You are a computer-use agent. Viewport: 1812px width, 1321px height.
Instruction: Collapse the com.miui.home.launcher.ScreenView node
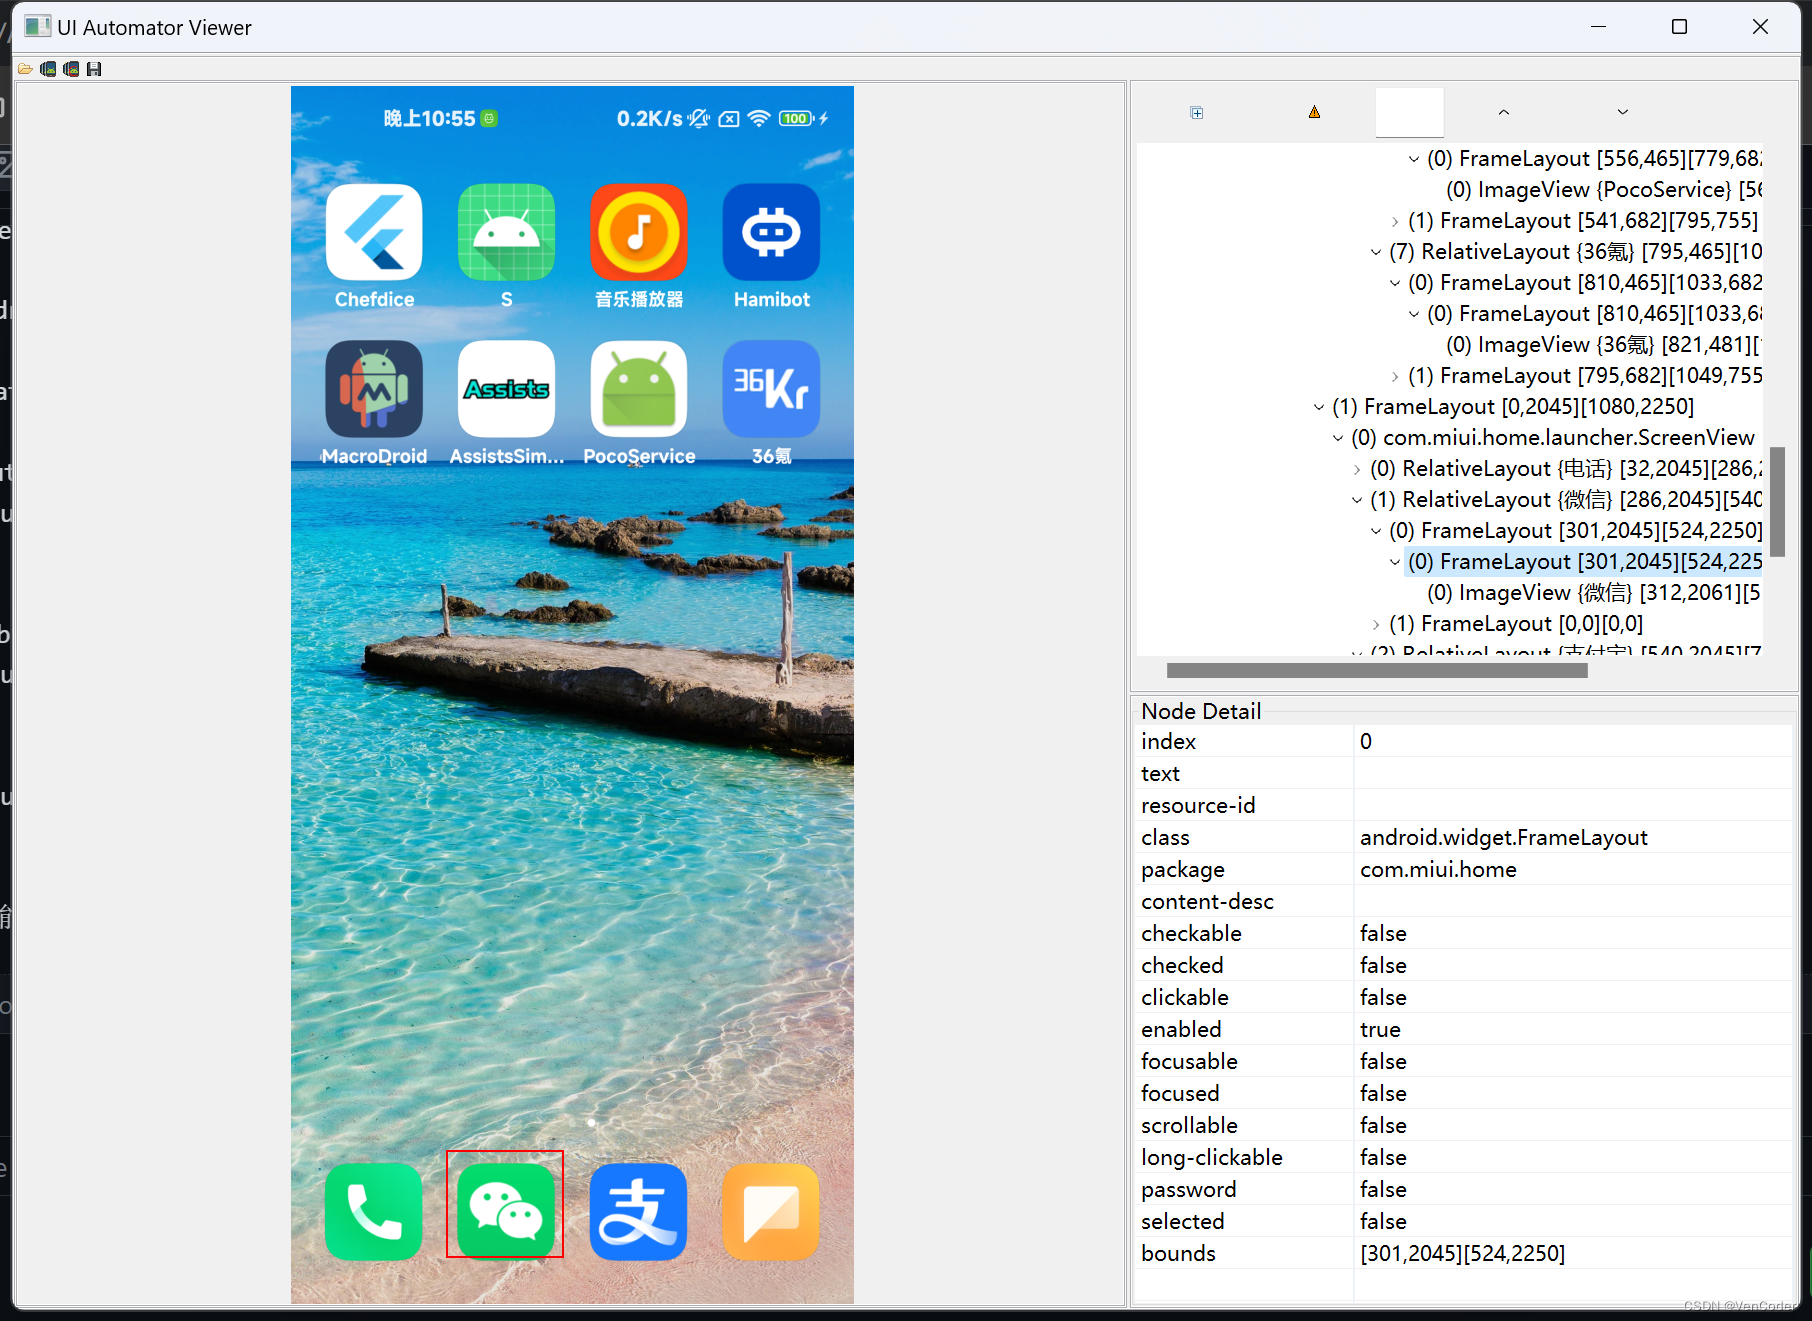[x=1338, y=438]
